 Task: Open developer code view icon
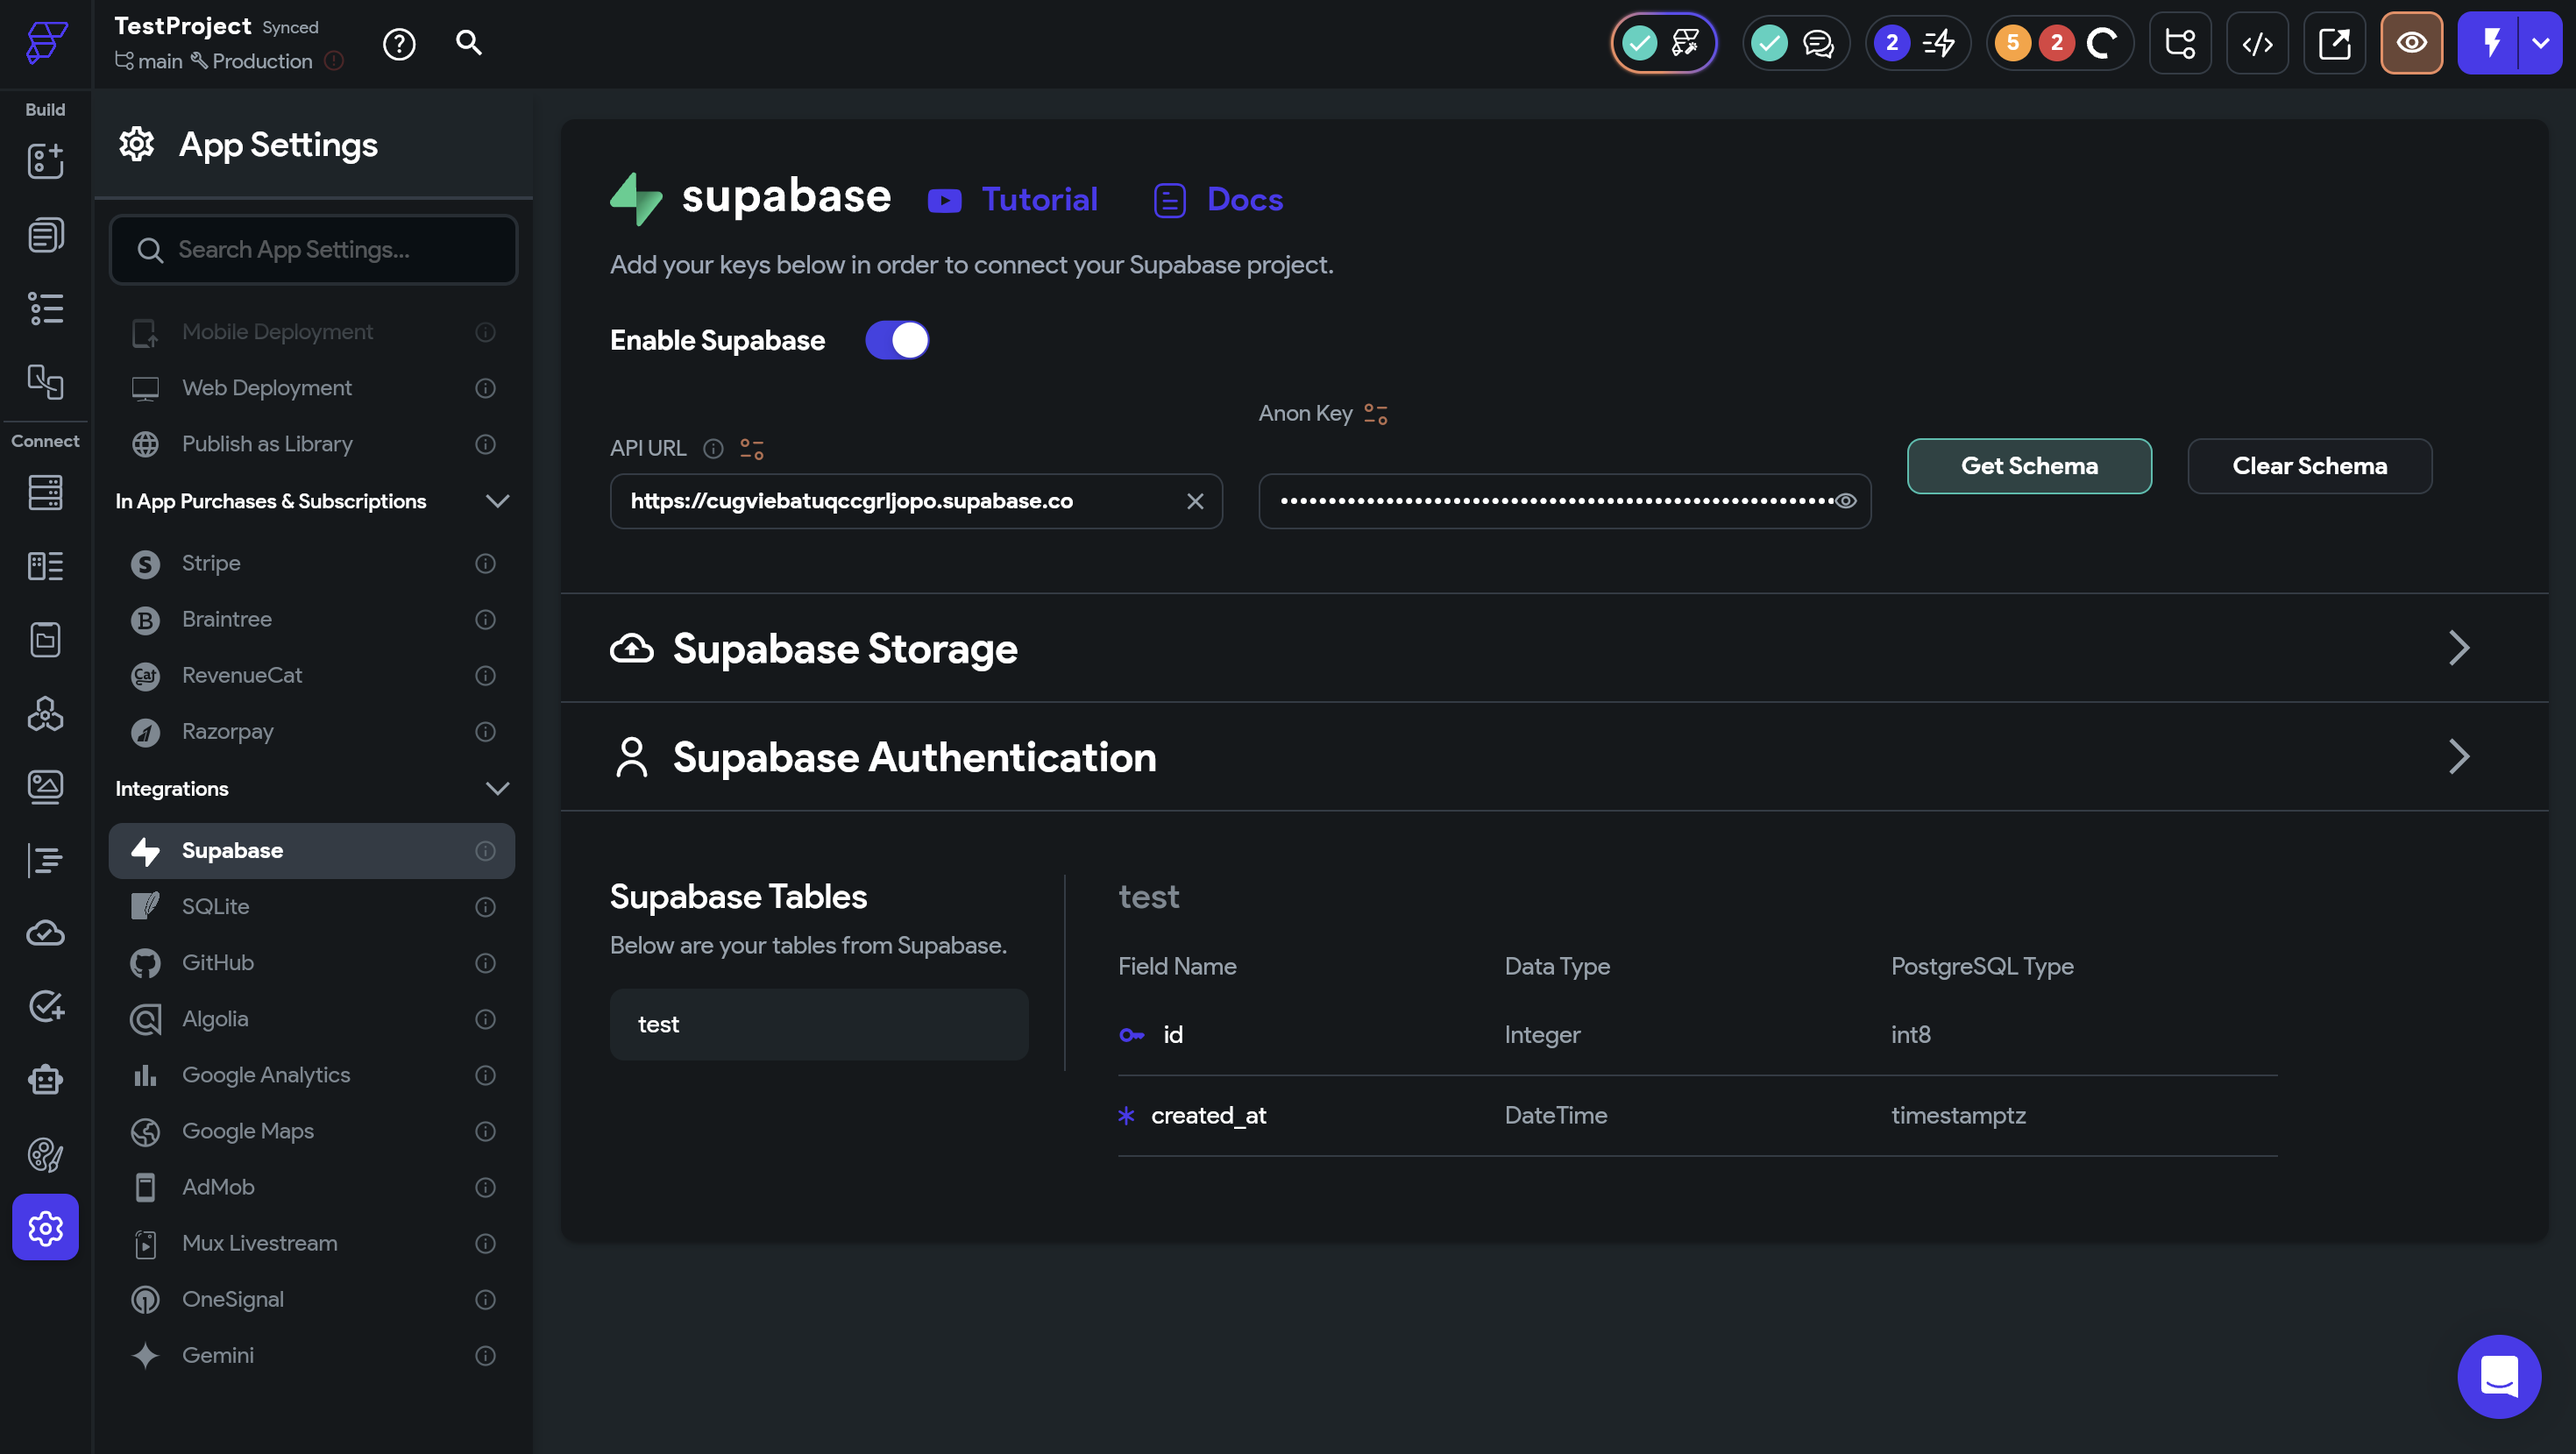[2257, 44]
